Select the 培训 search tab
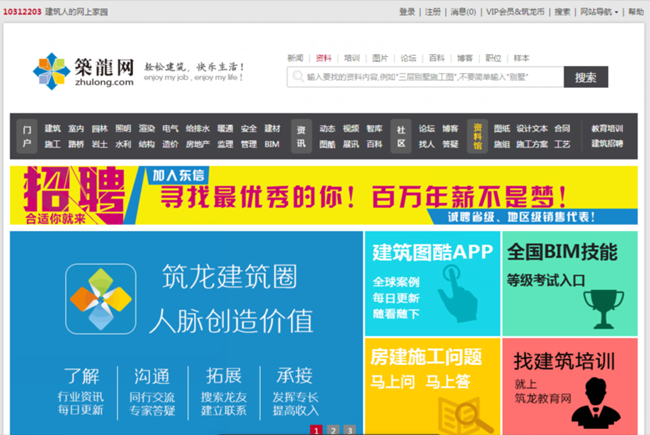650x435 pixels. 352,58
